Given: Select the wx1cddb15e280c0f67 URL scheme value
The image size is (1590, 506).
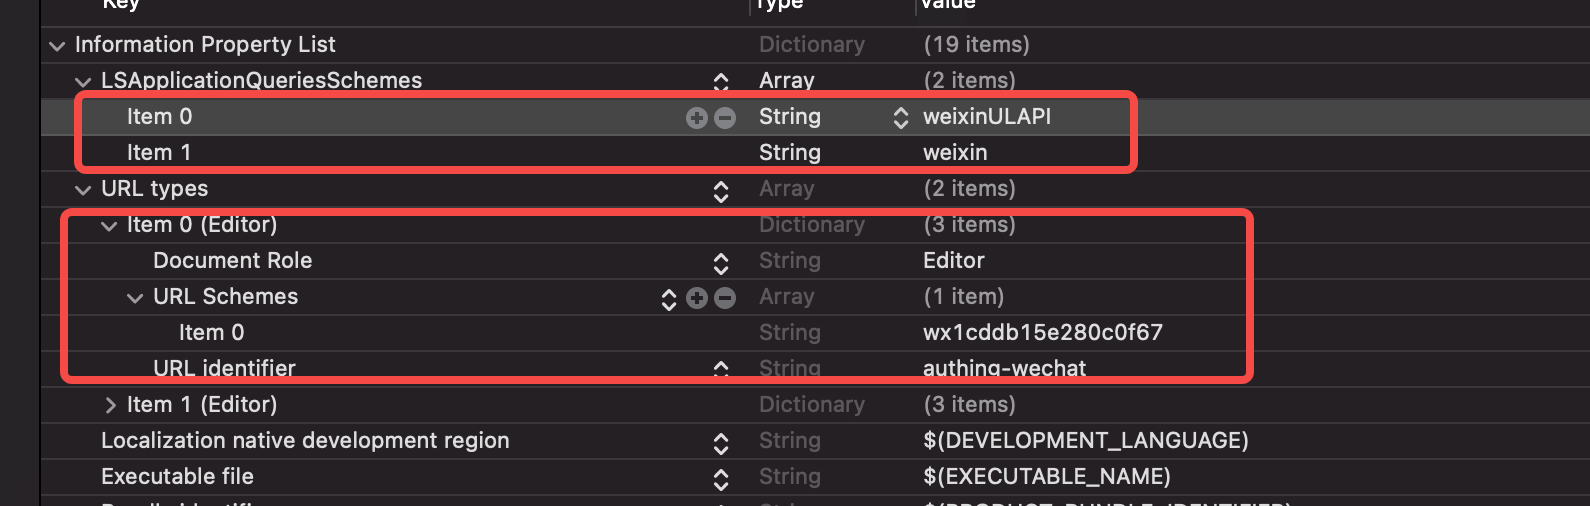Looking at the screenshot, I should pos(1042,333).
